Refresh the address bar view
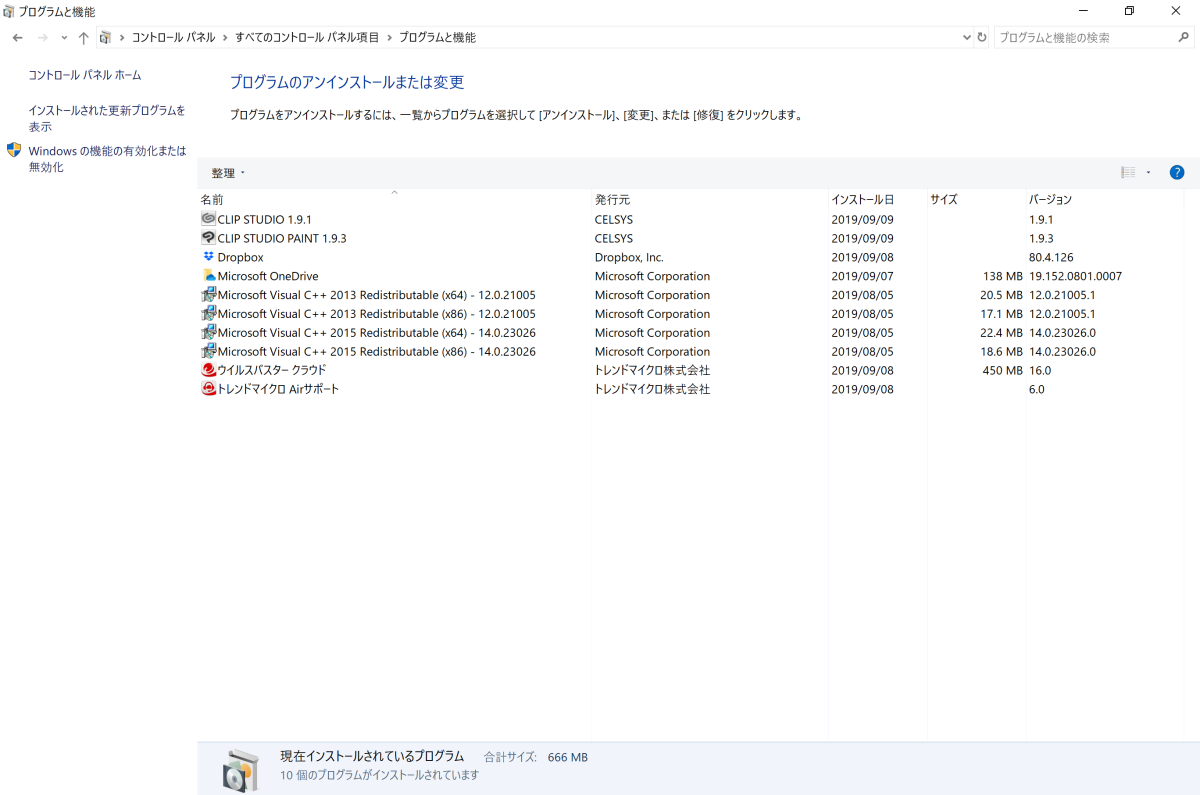Image resolution: width=1200 pixels, height=795 pixels. click(x=982, y=38)
